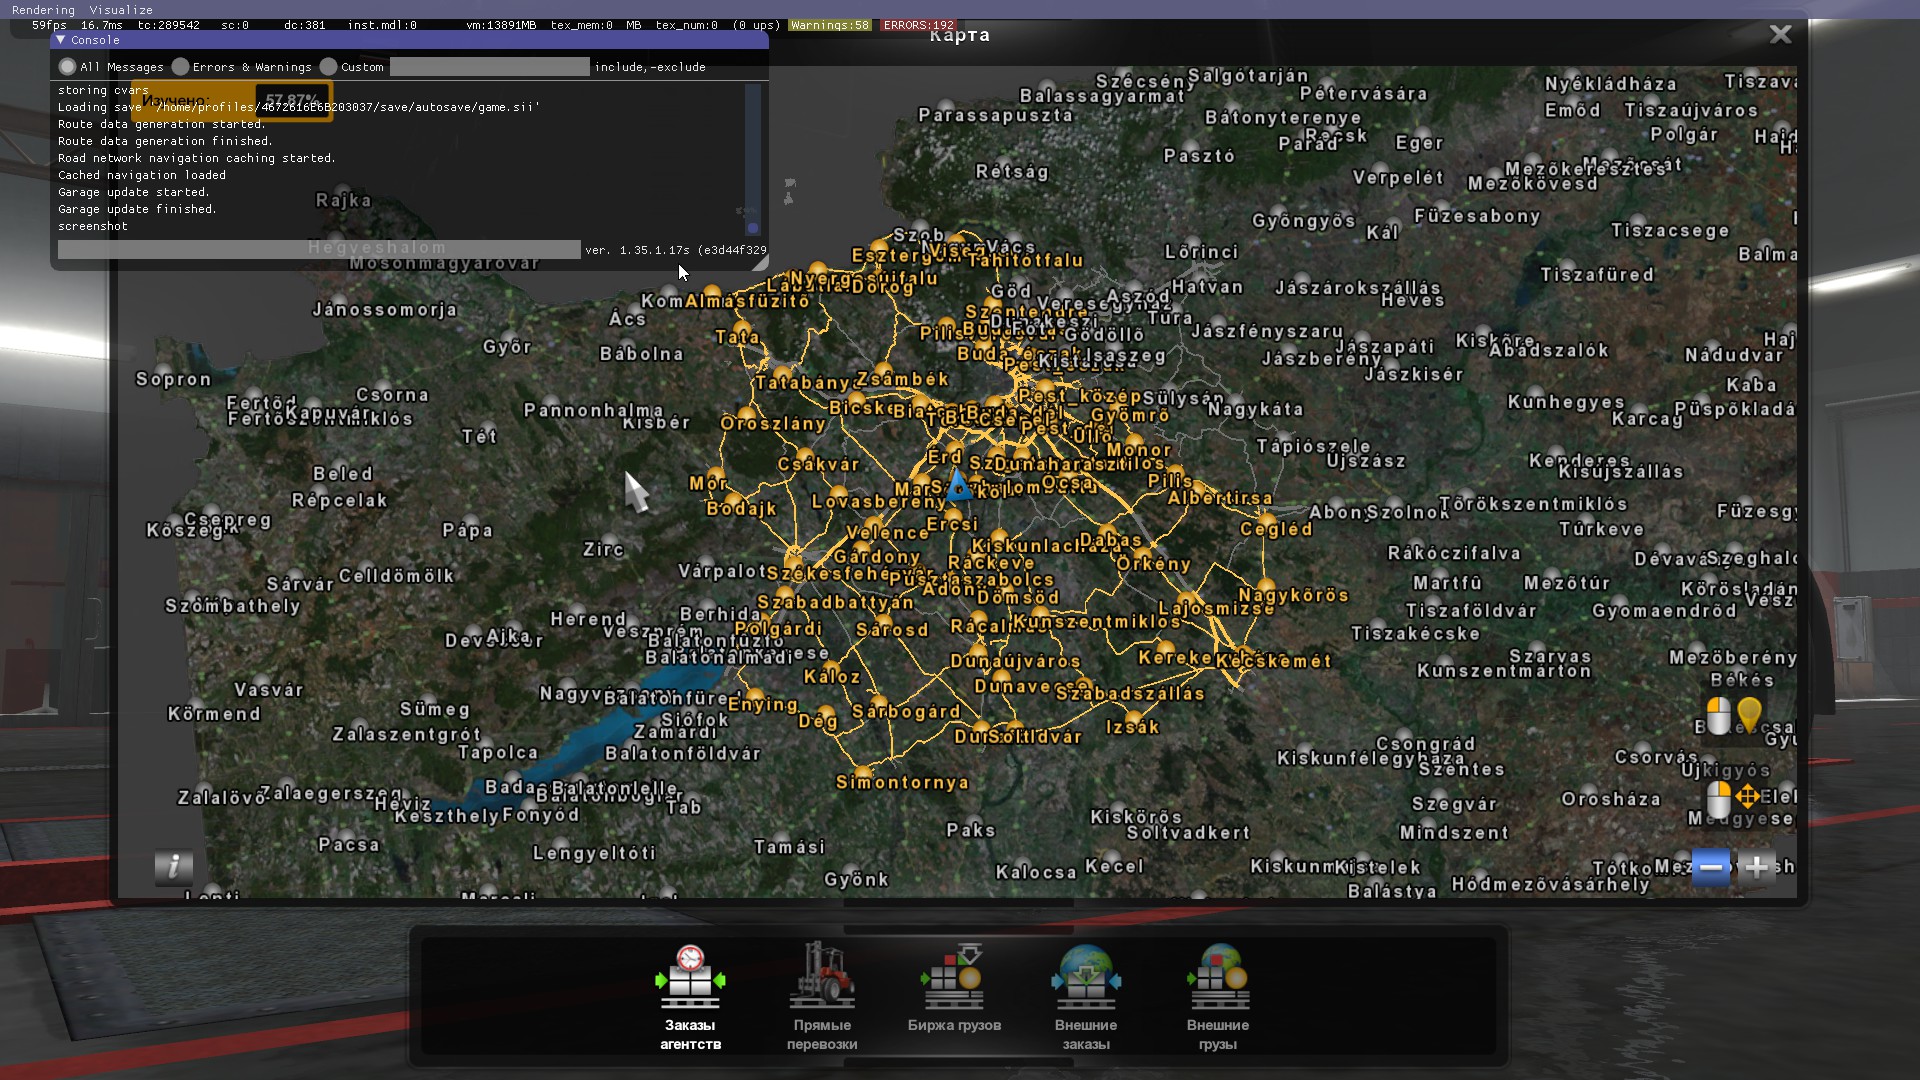
Task: Zoom out the map with minus button
Action: coord(1711,867)
